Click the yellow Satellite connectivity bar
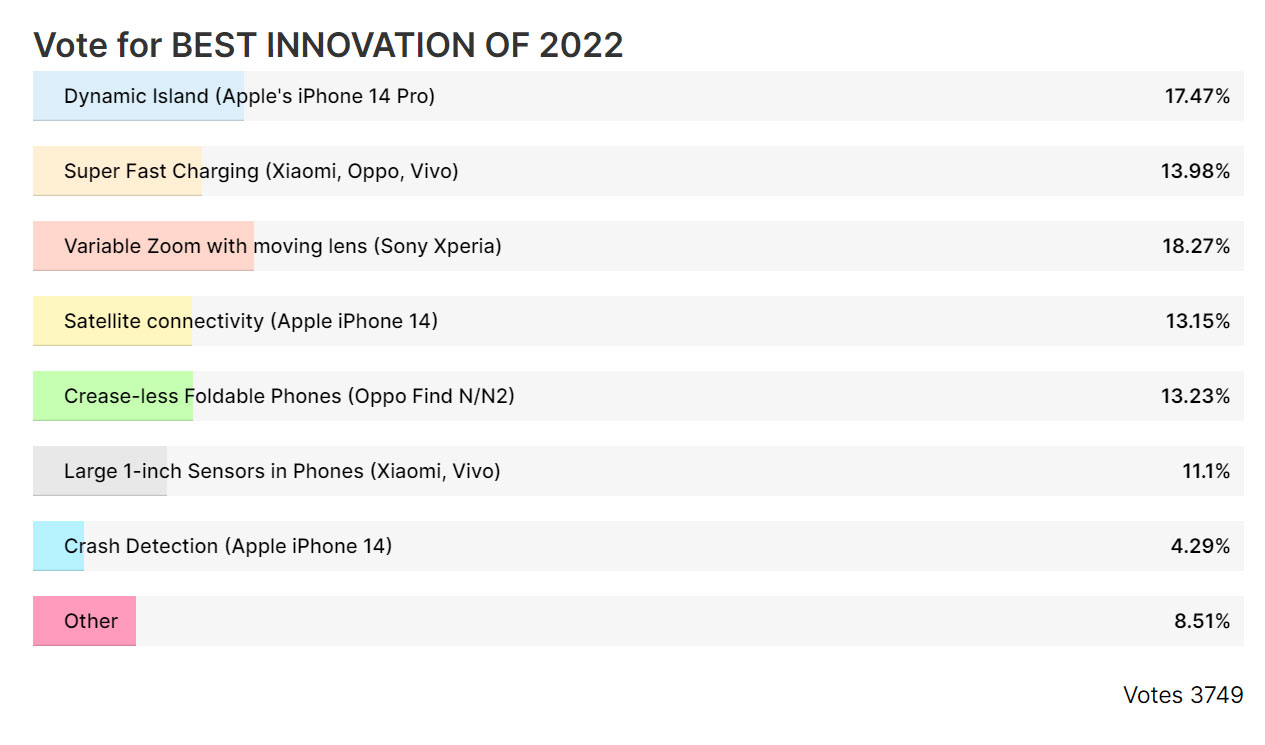1265x745 pixels. (x=112, y=321)
